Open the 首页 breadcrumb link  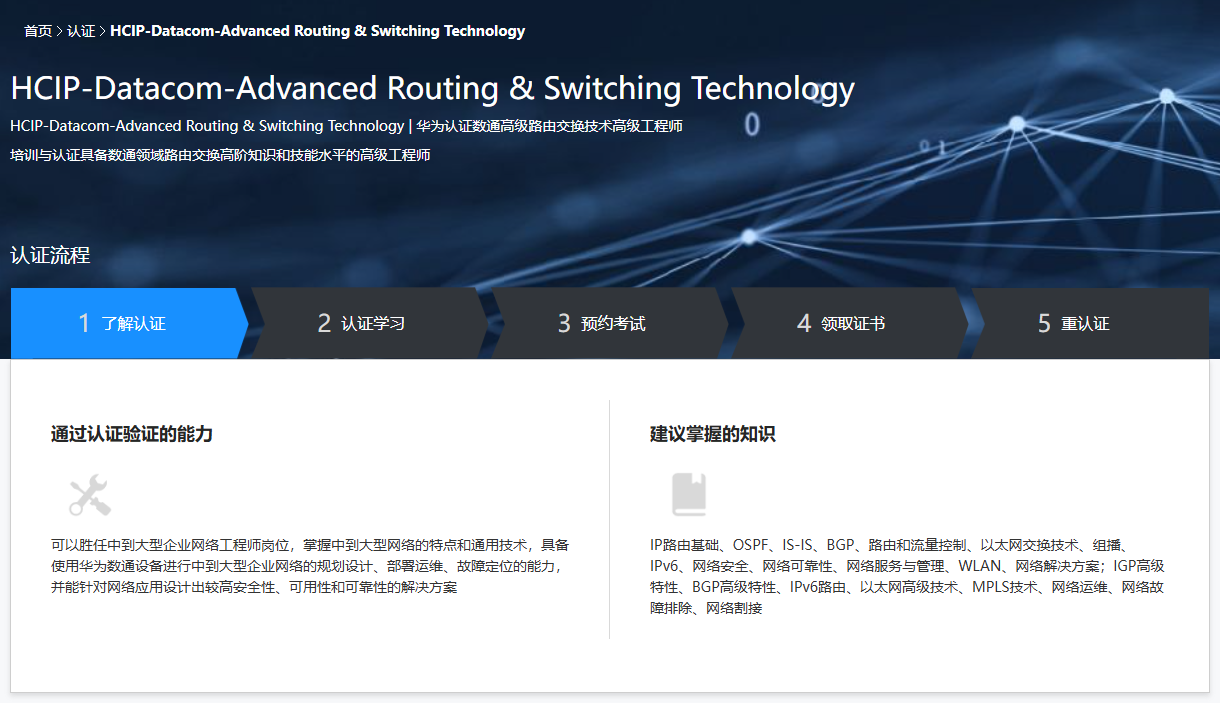pyautogui.click(x=38, y=31)
